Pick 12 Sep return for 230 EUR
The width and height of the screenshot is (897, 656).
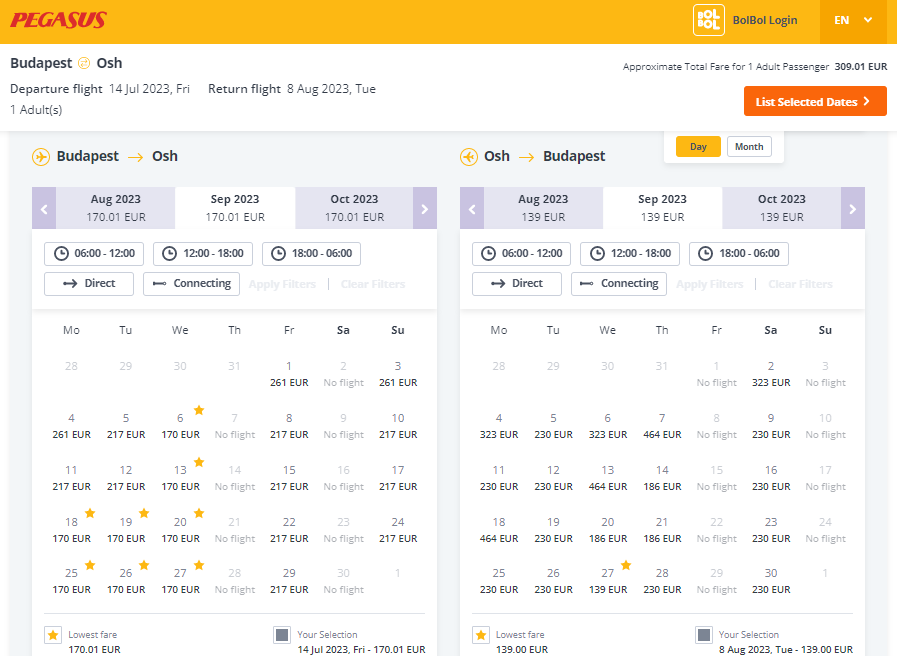[x=553, y=478]
